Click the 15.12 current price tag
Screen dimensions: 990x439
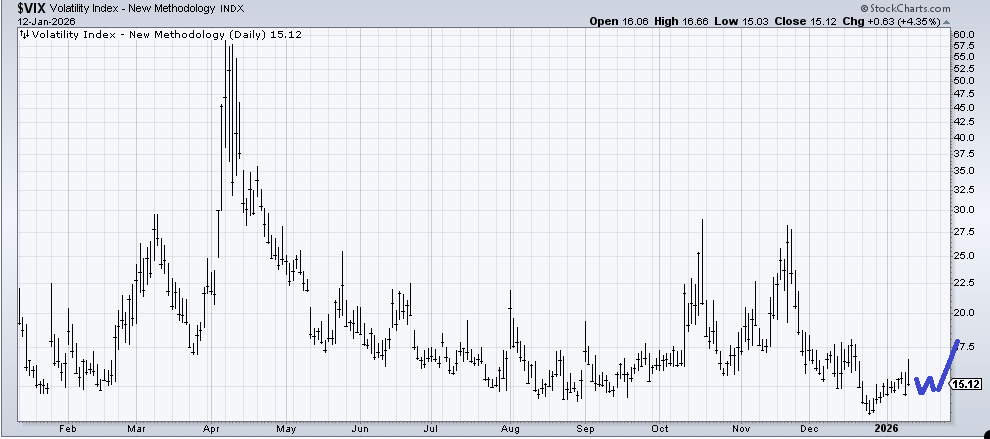(965, 384)
